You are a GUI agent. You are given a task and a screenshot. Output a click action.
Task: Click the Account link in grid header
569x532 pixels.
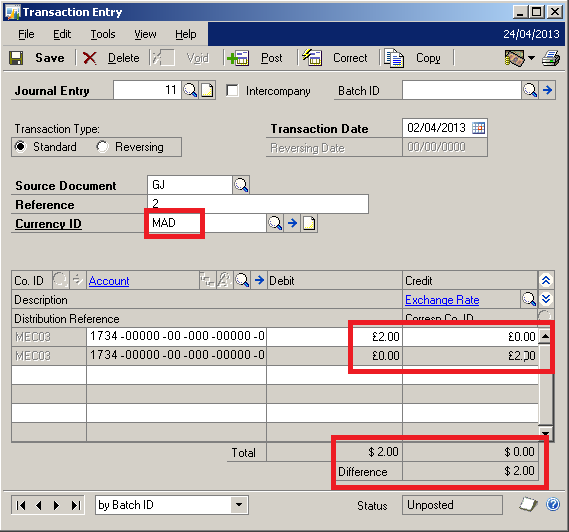[109, 281]
